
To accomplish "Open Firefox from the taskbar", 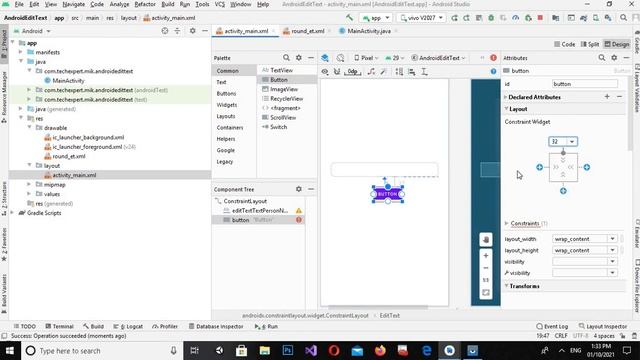I will [x=380, y=351].
